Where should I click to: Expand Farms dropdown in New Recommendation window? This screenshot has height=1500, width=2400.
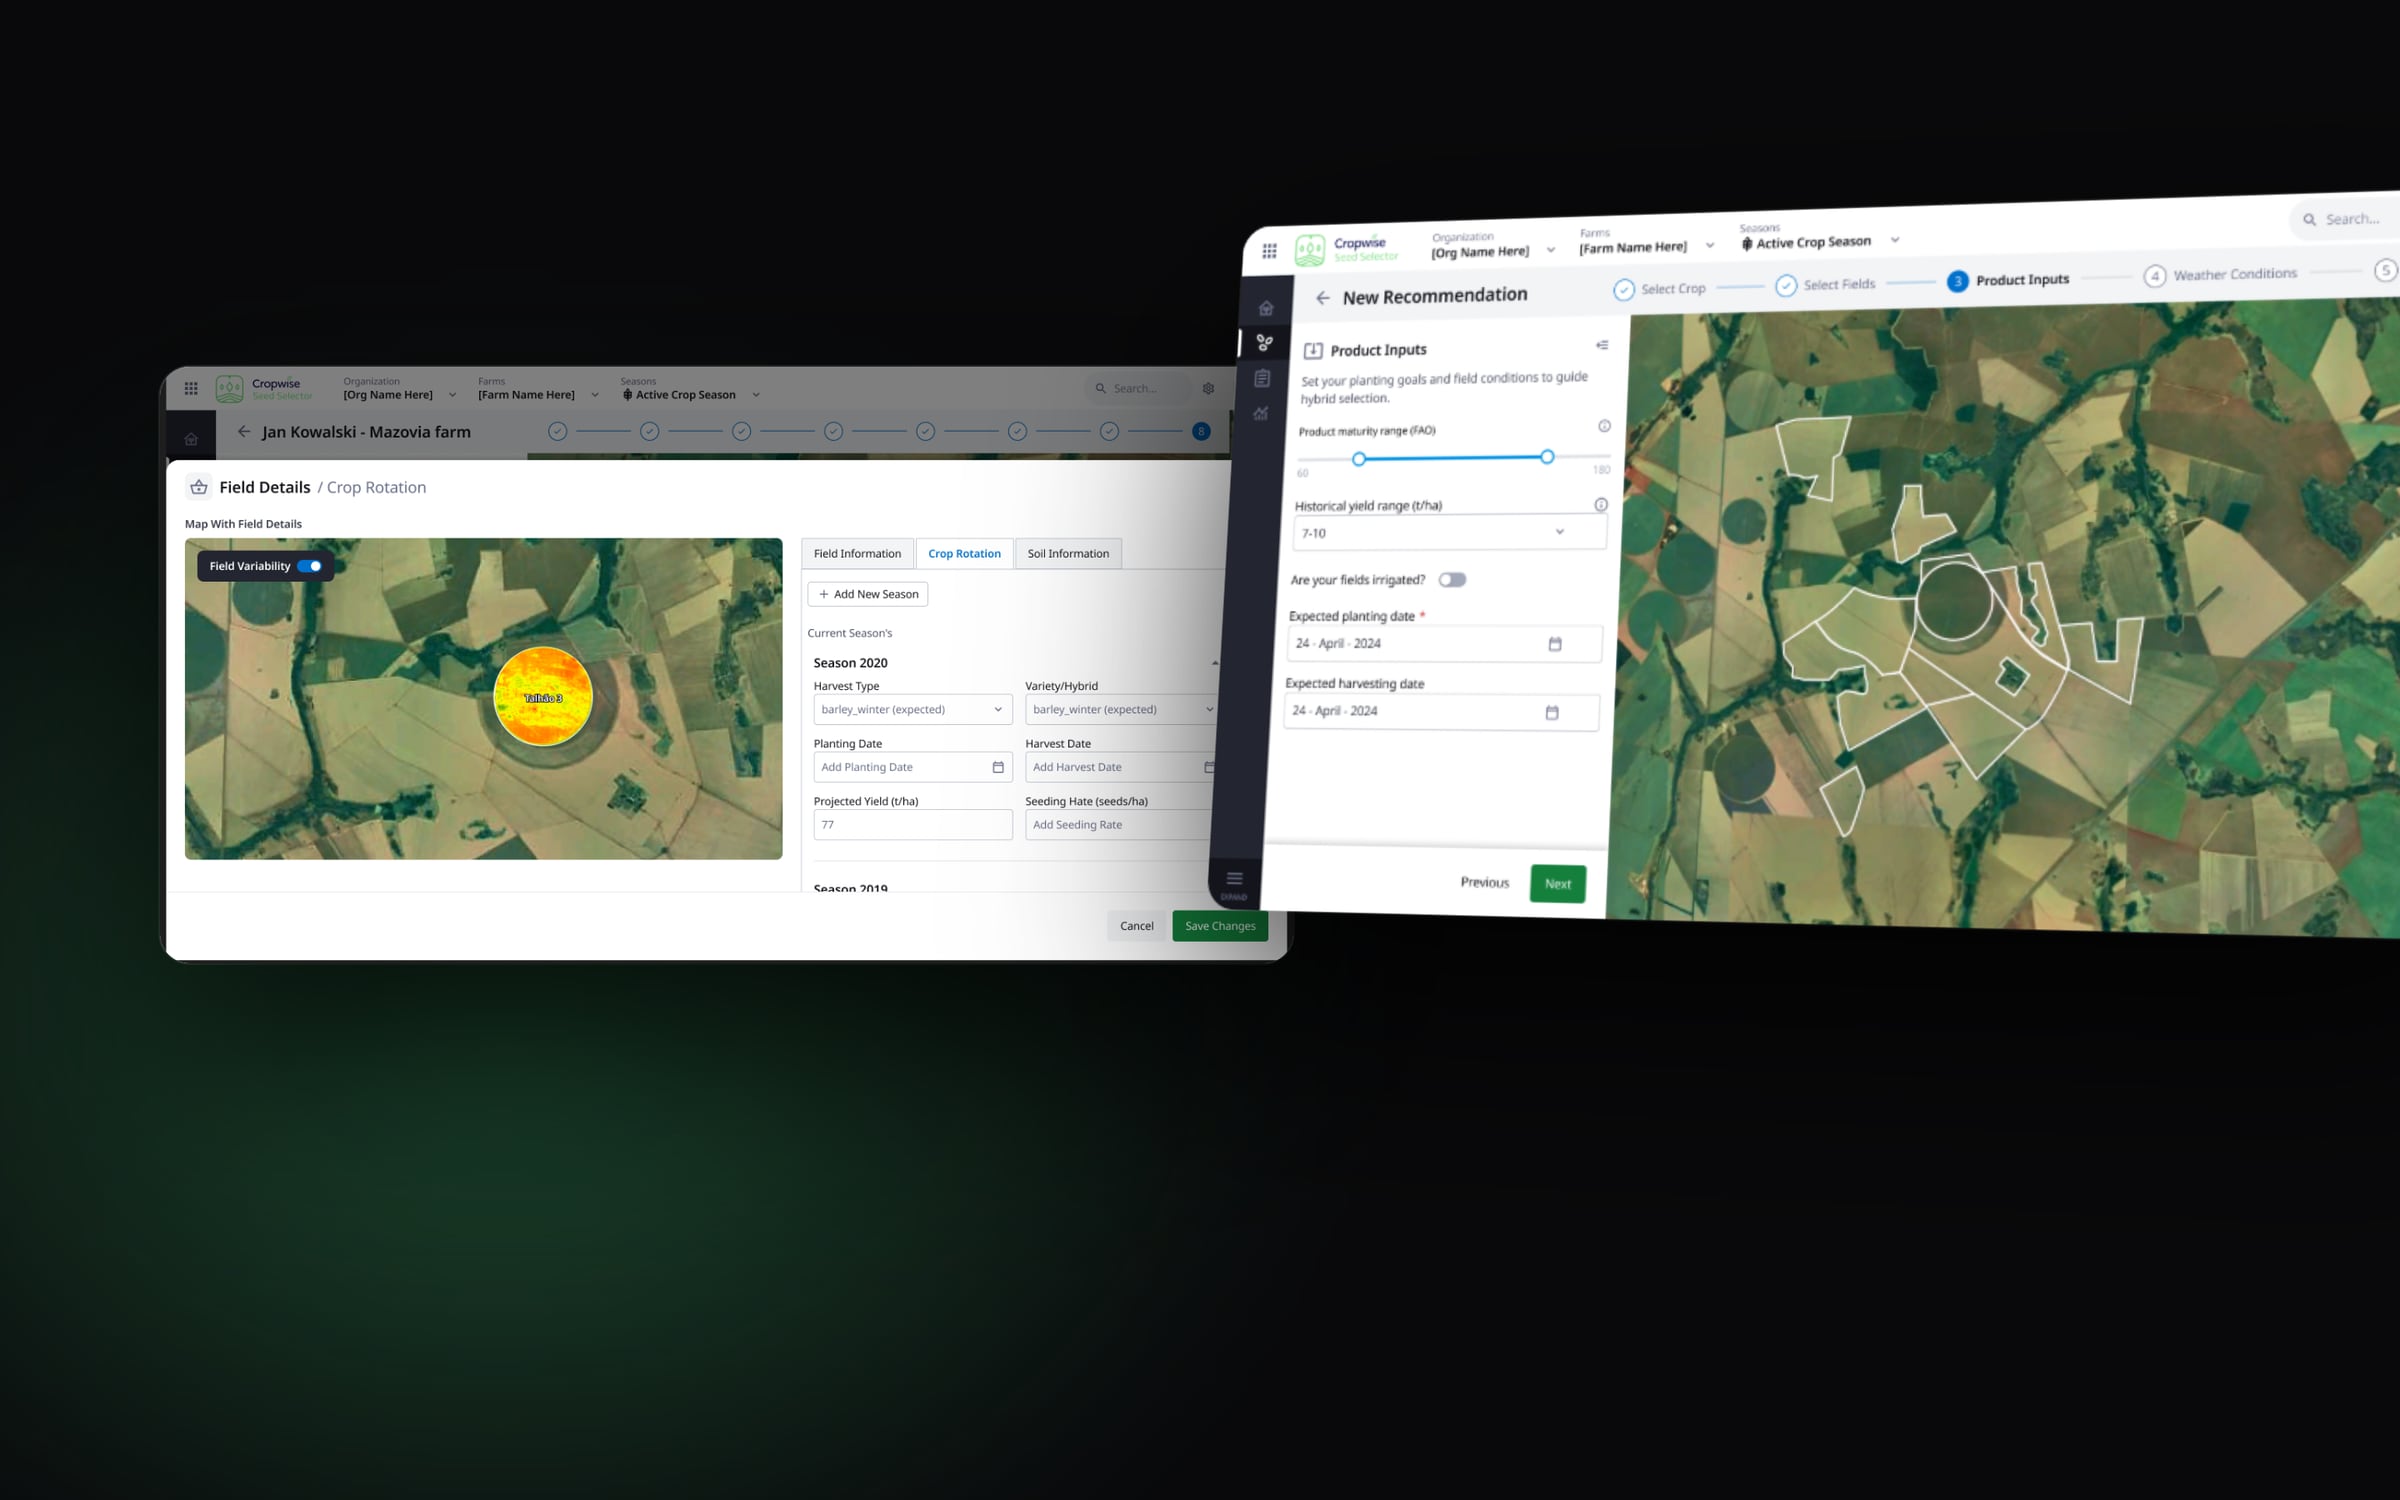(1710, 245)
